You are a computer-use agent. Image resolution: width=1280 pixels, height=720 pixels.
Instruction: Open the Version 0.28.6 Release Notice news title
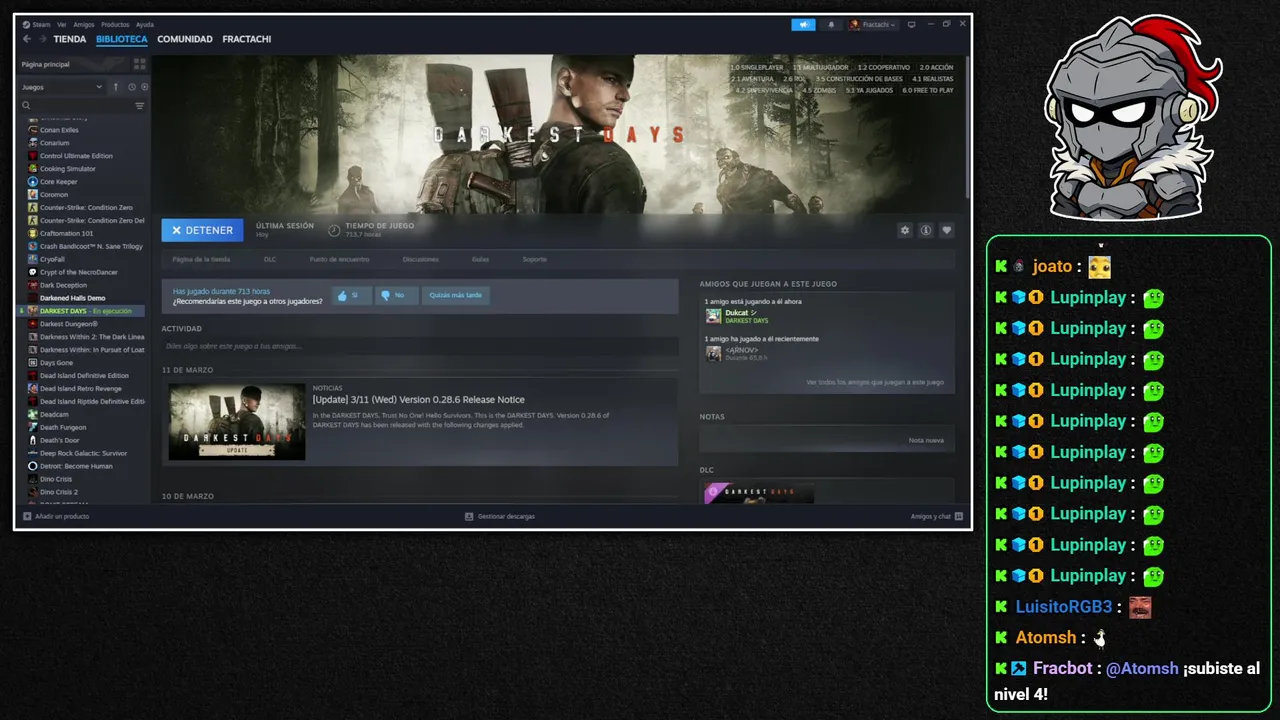click(419, 400)
